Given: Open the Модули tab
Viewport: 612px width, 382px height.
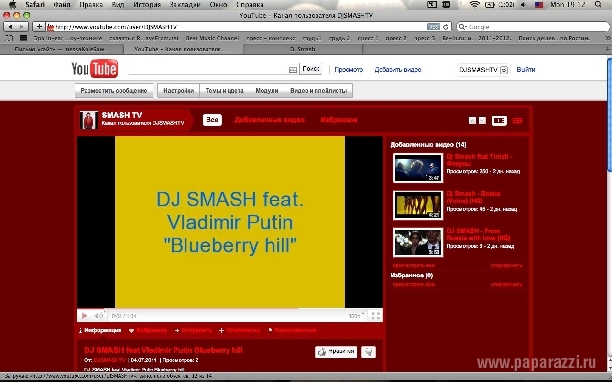Looking at the screenshot, I should 267,91.
